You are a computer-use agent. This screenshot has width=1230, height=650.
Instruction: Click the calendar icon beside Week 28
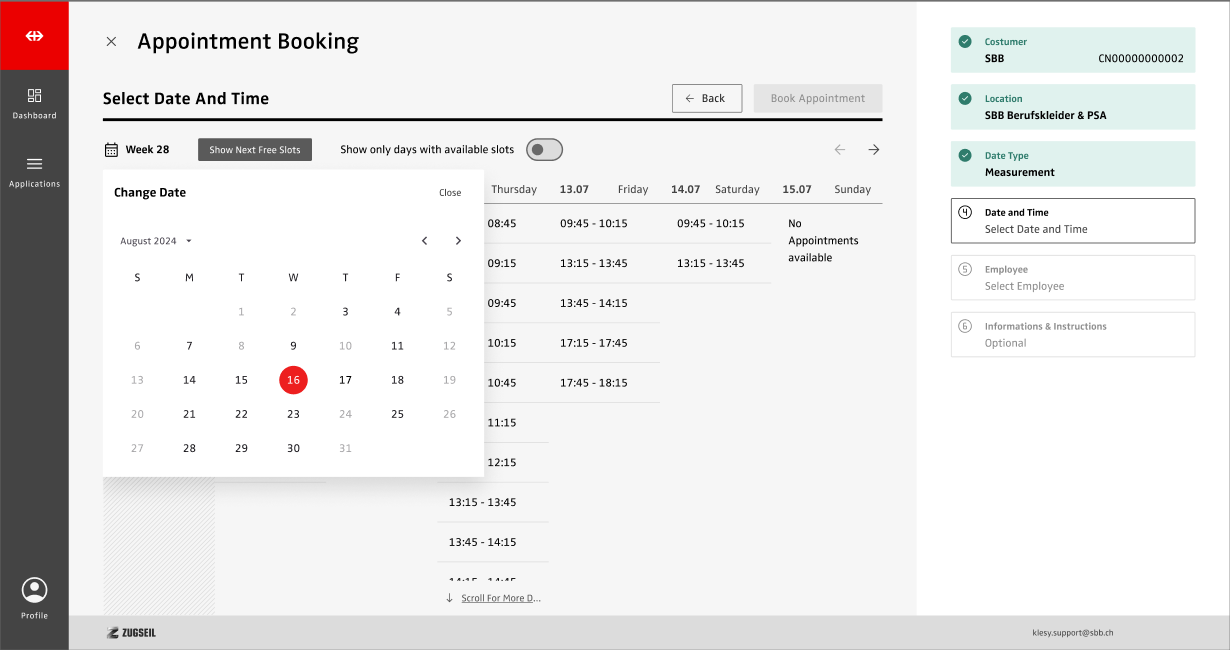click(x=111, y=150)
